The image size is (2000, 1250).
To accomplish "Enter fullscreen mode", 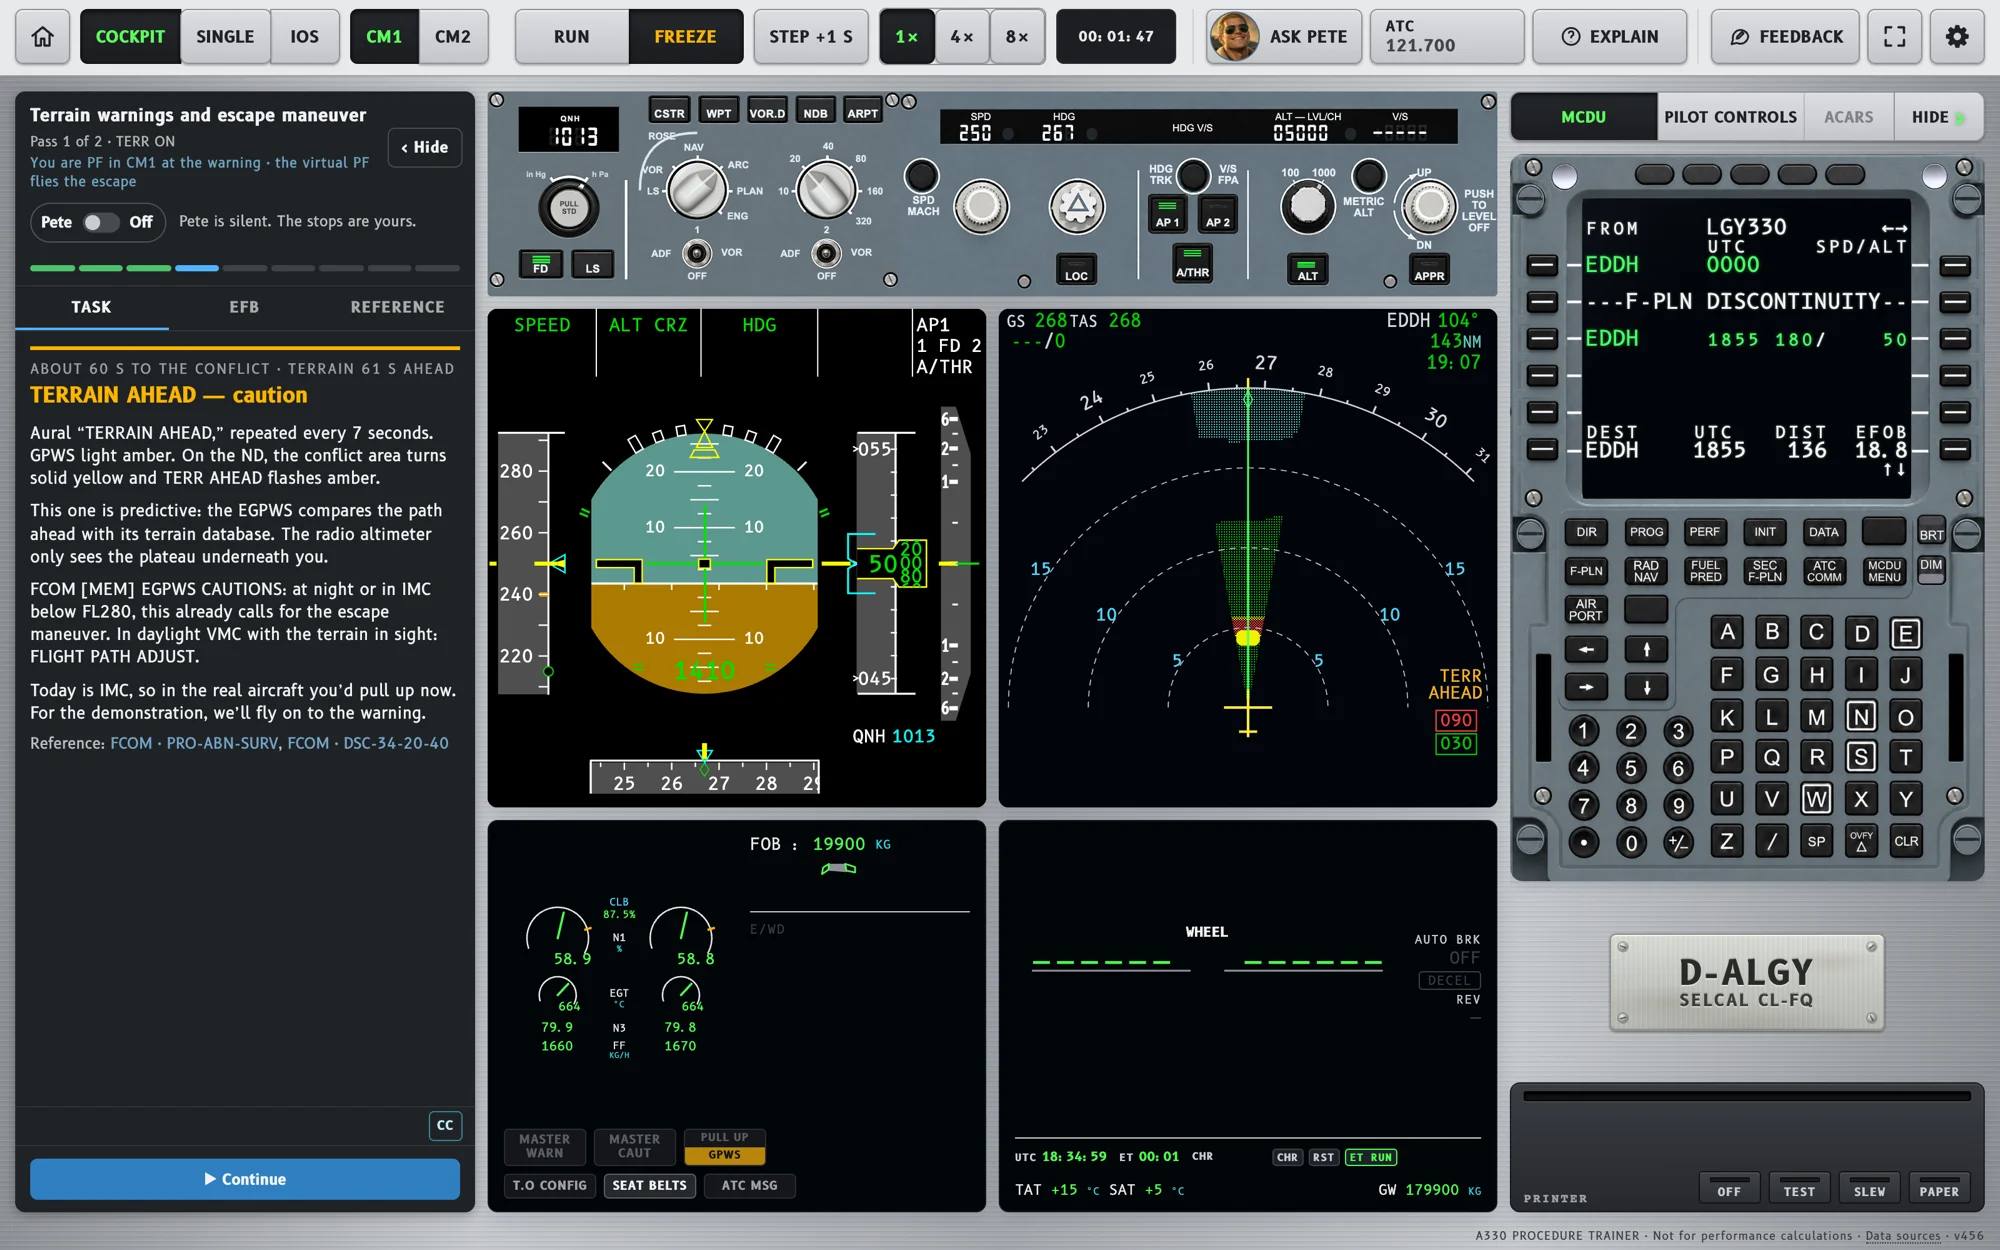I will (1894, 37).
